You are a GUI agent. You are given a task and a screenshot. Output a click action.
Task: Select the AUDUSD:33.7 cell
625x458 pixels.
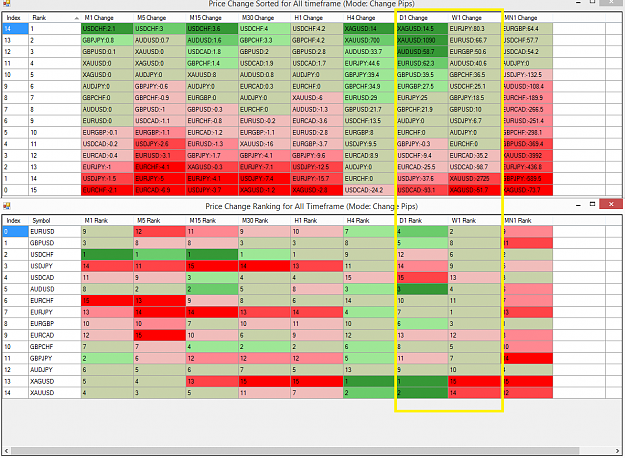pos(369,52)
